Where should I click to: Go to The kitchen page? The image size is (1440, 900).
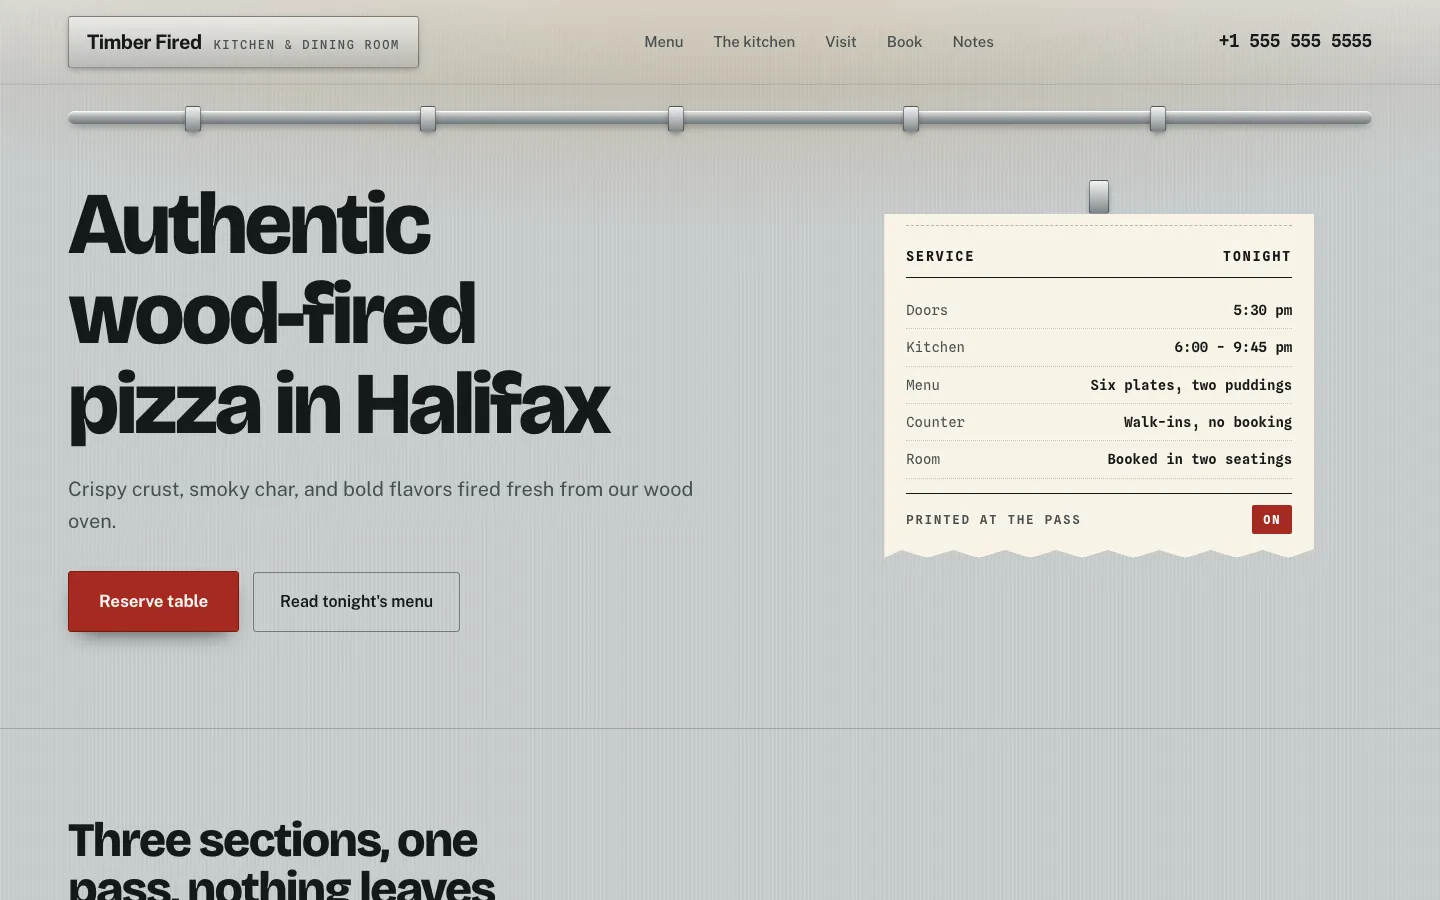pos(754,42)
